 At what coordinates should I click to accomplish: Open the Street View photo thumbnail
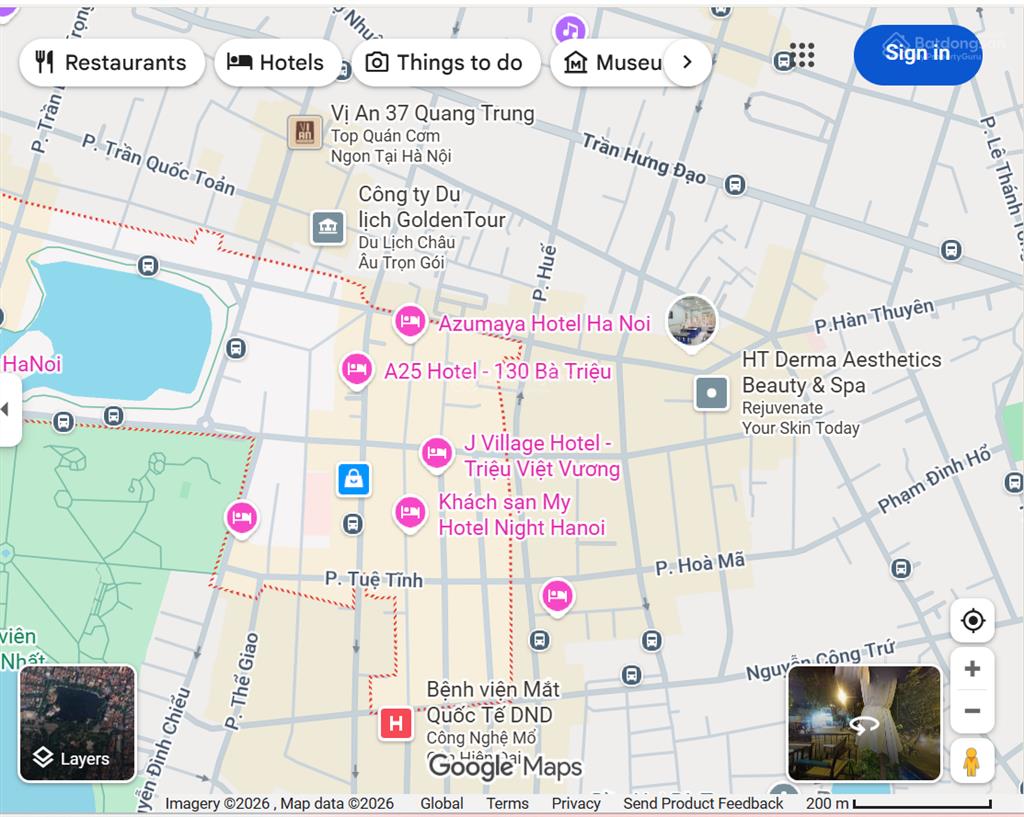click(864, 724)
